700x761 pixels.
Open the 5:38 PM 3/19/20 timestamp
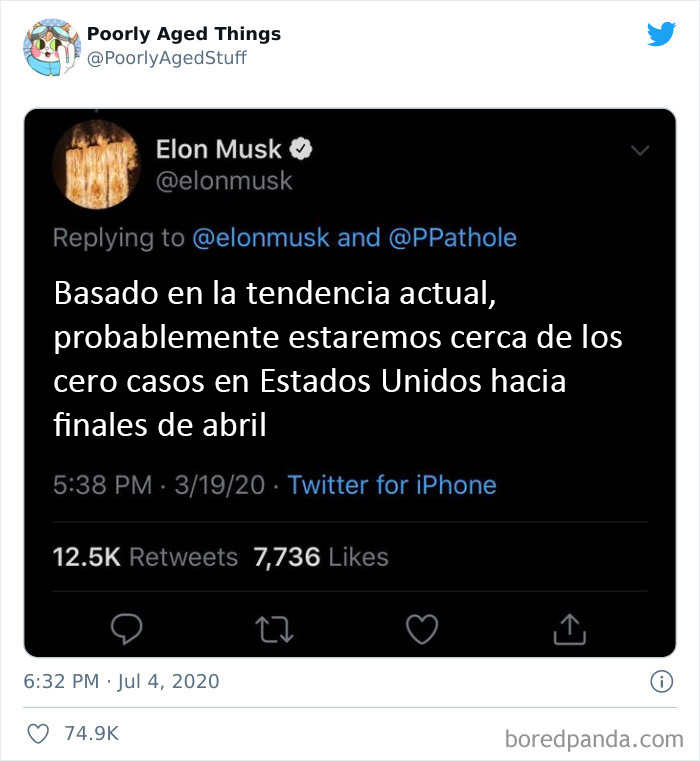click(159, 485)
